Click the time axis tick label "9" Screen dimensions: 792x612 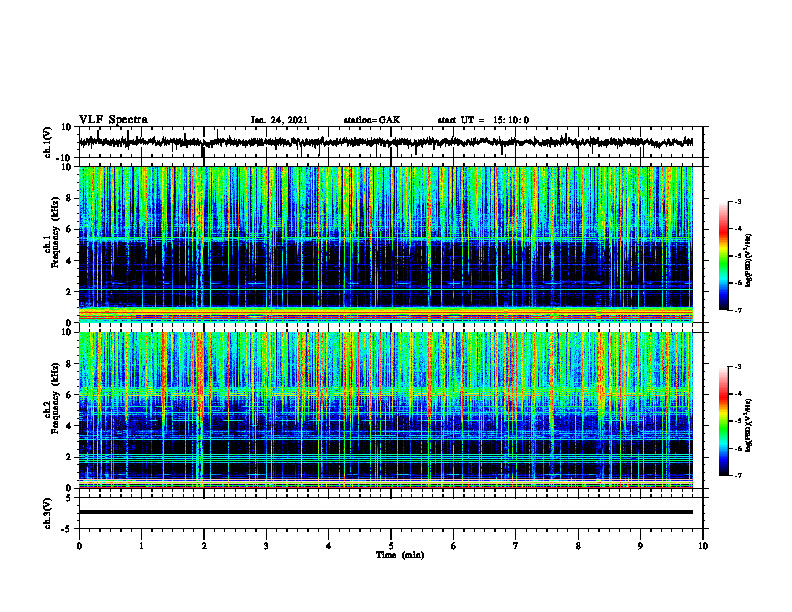(640, 546)
